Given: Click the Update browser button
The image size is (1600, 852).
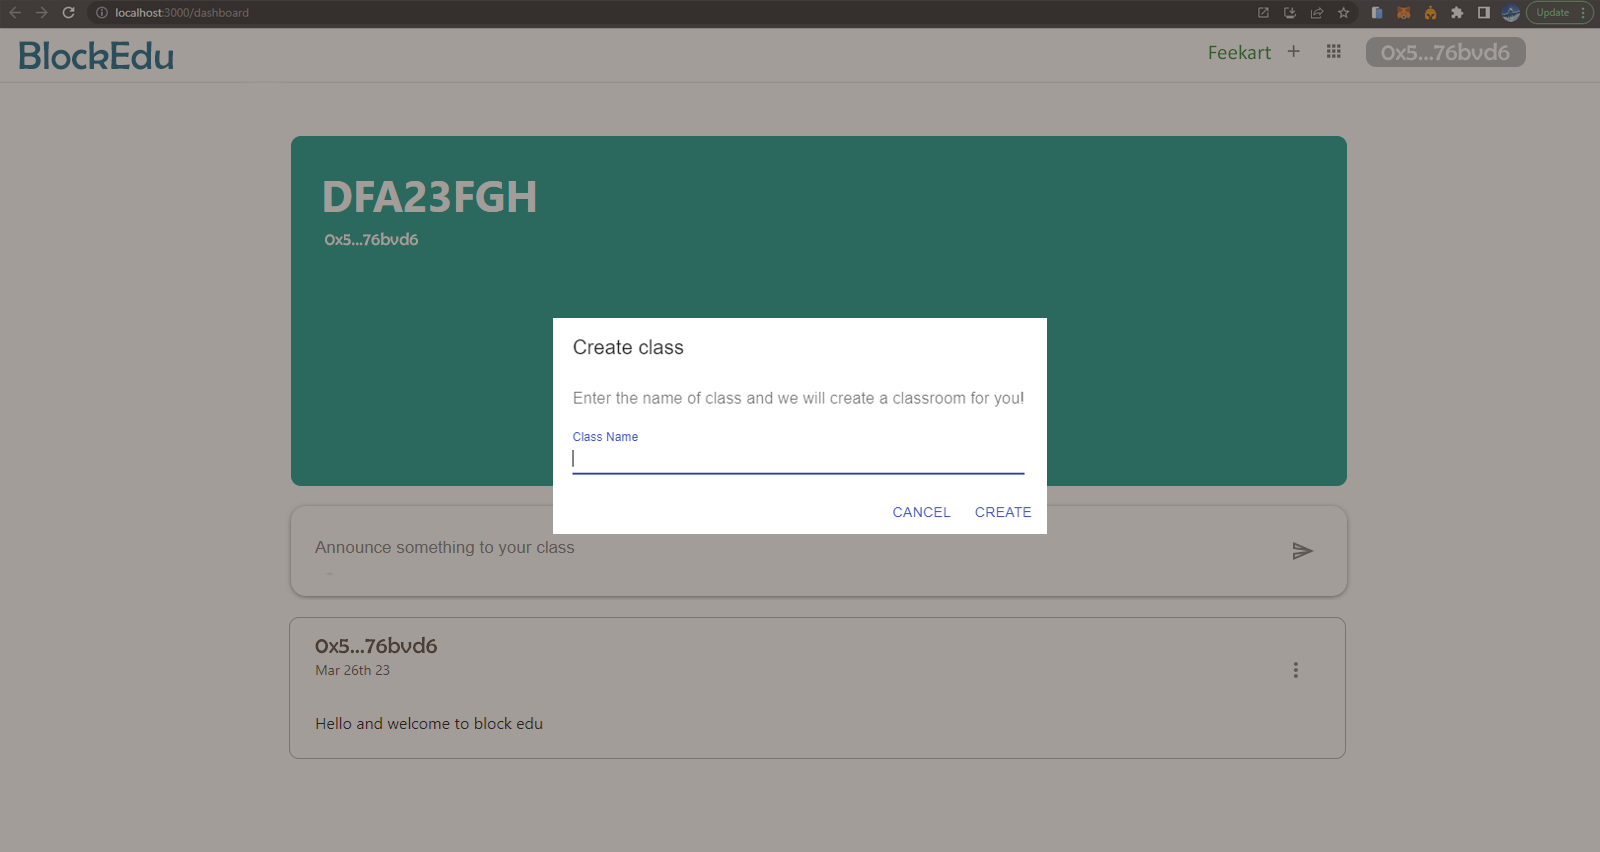Looking at the screenshot, I should 1553,13.
